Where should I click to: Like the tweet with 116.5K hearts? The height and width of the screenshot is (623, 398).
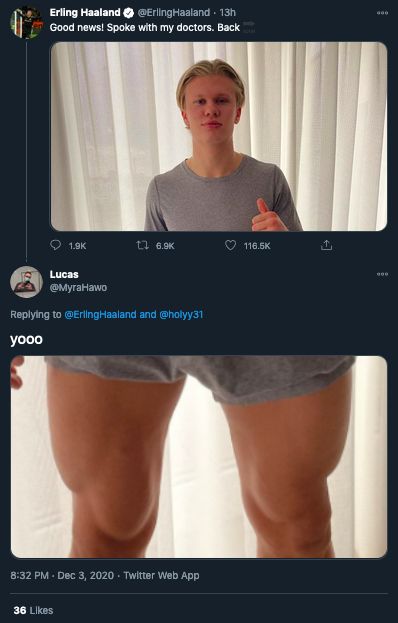[231, 246]
